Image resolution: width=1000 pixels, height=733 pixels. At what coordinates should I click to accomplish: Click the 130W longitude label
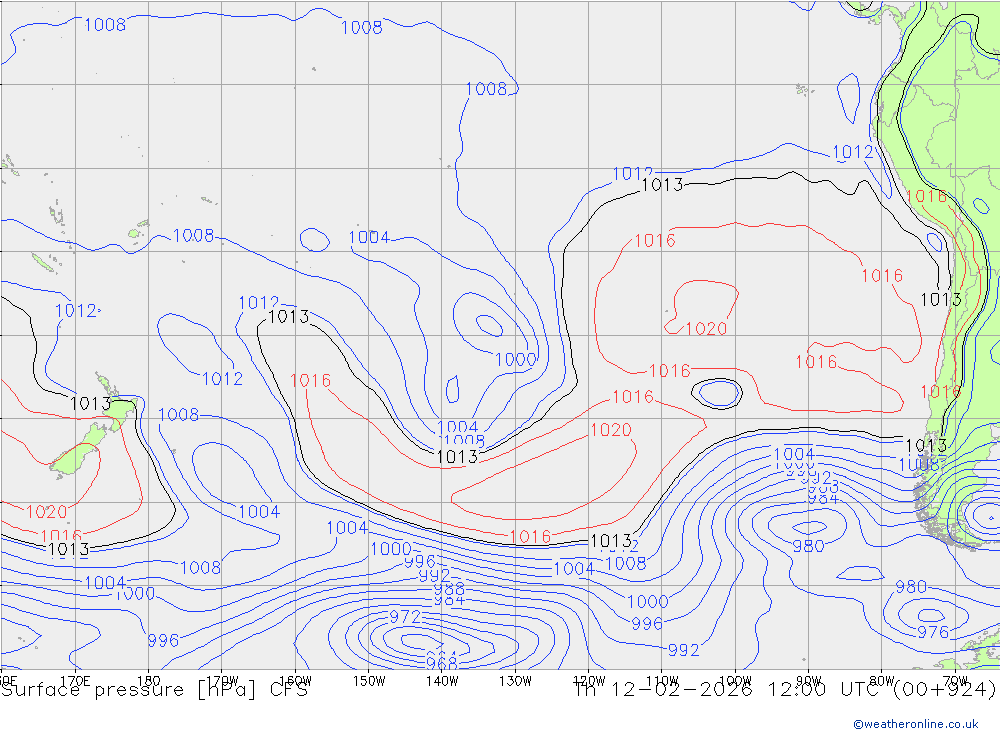coord(515,681)
